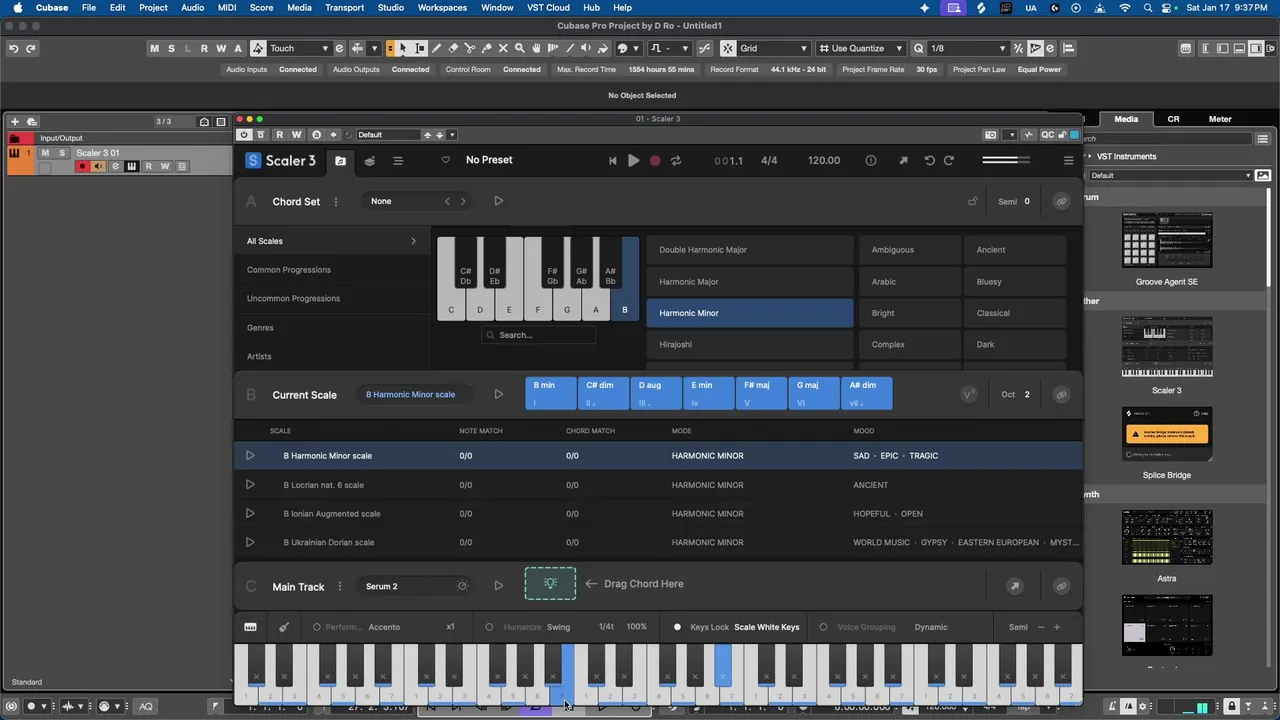Toggle the Voice Grouping option
This screenshot has width=1280, height=720.
823,627
